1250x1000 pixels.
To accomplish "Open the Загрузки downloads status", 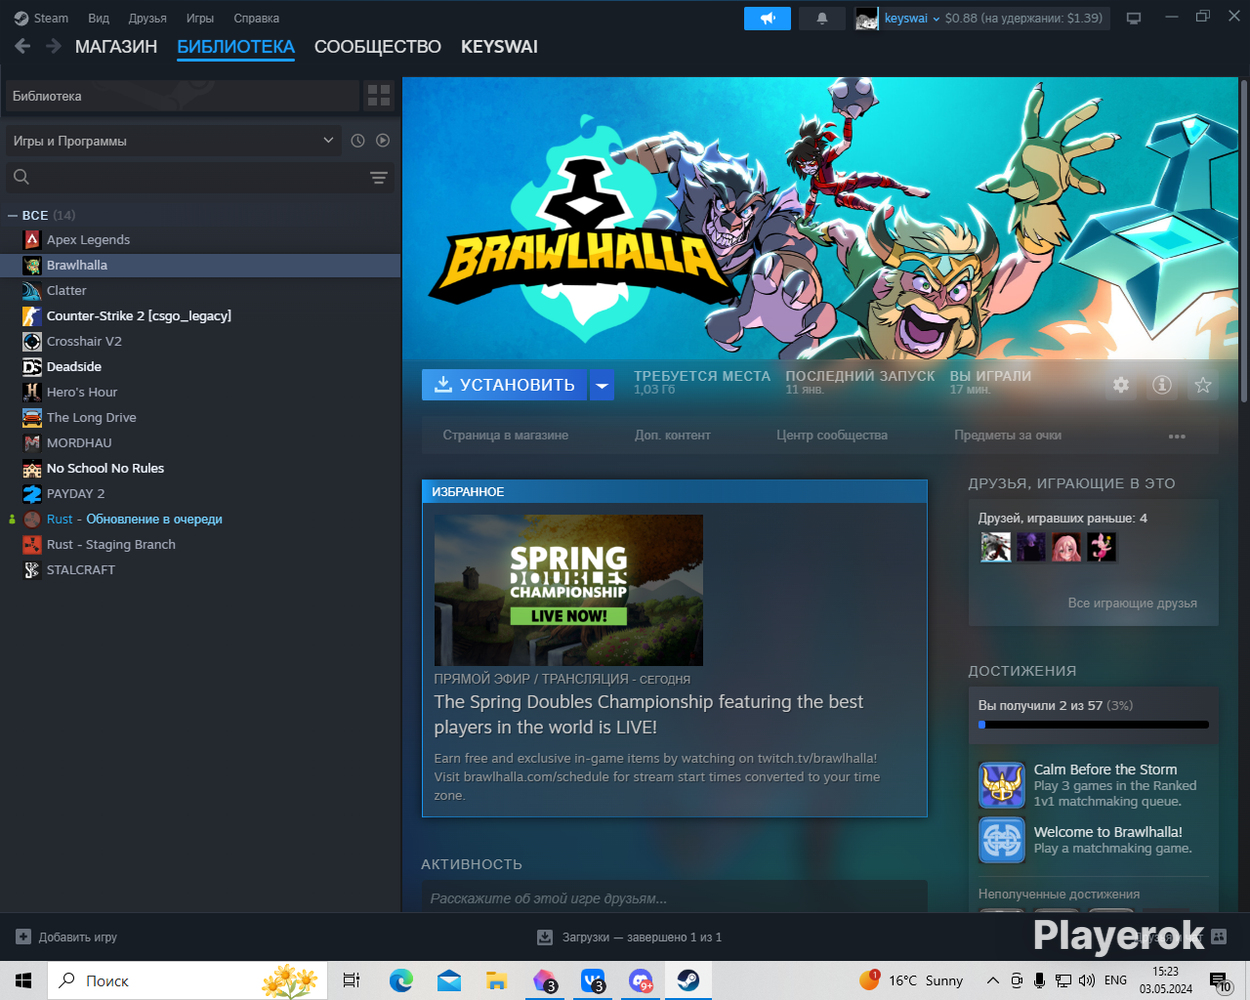I will coord(630,937).
